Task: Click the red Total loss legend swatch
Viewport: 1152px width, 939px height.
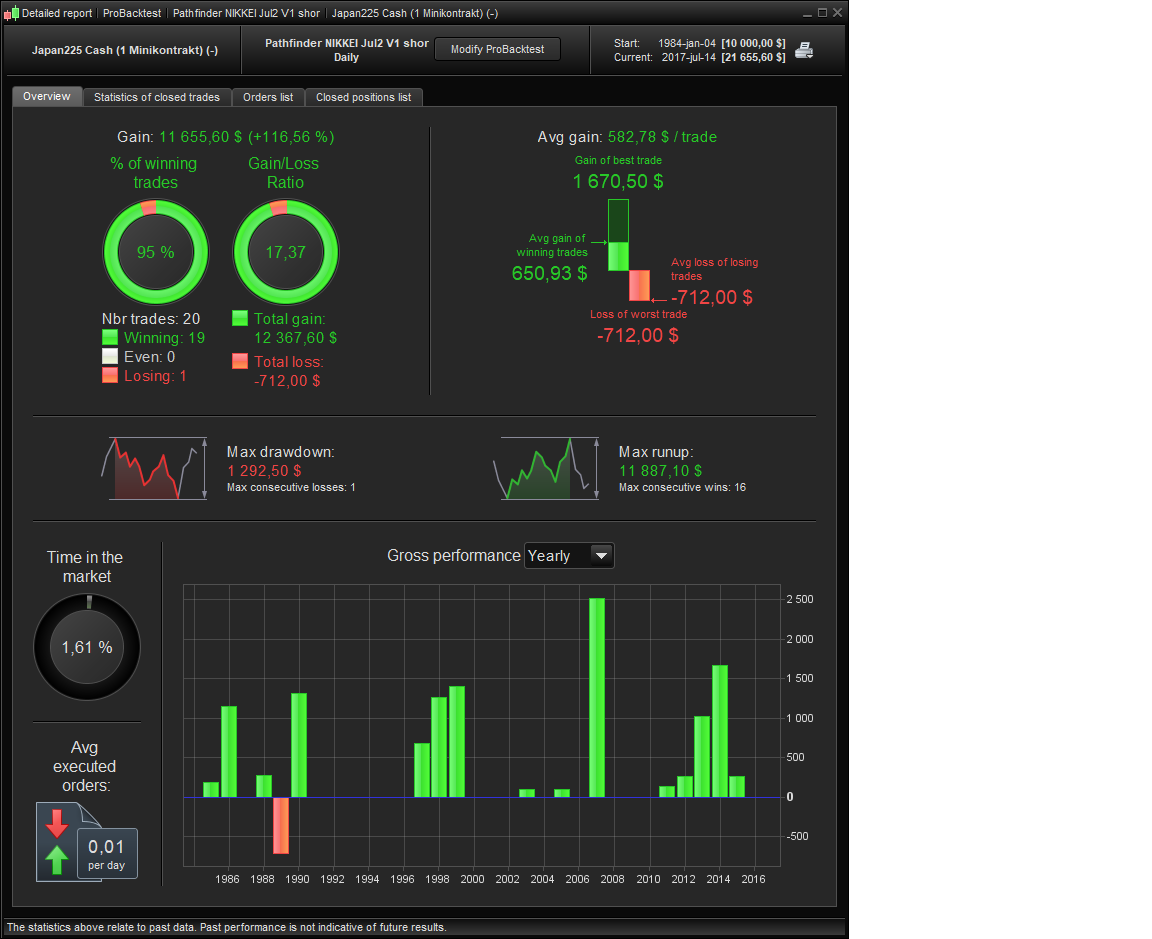Action: [240, 361]
